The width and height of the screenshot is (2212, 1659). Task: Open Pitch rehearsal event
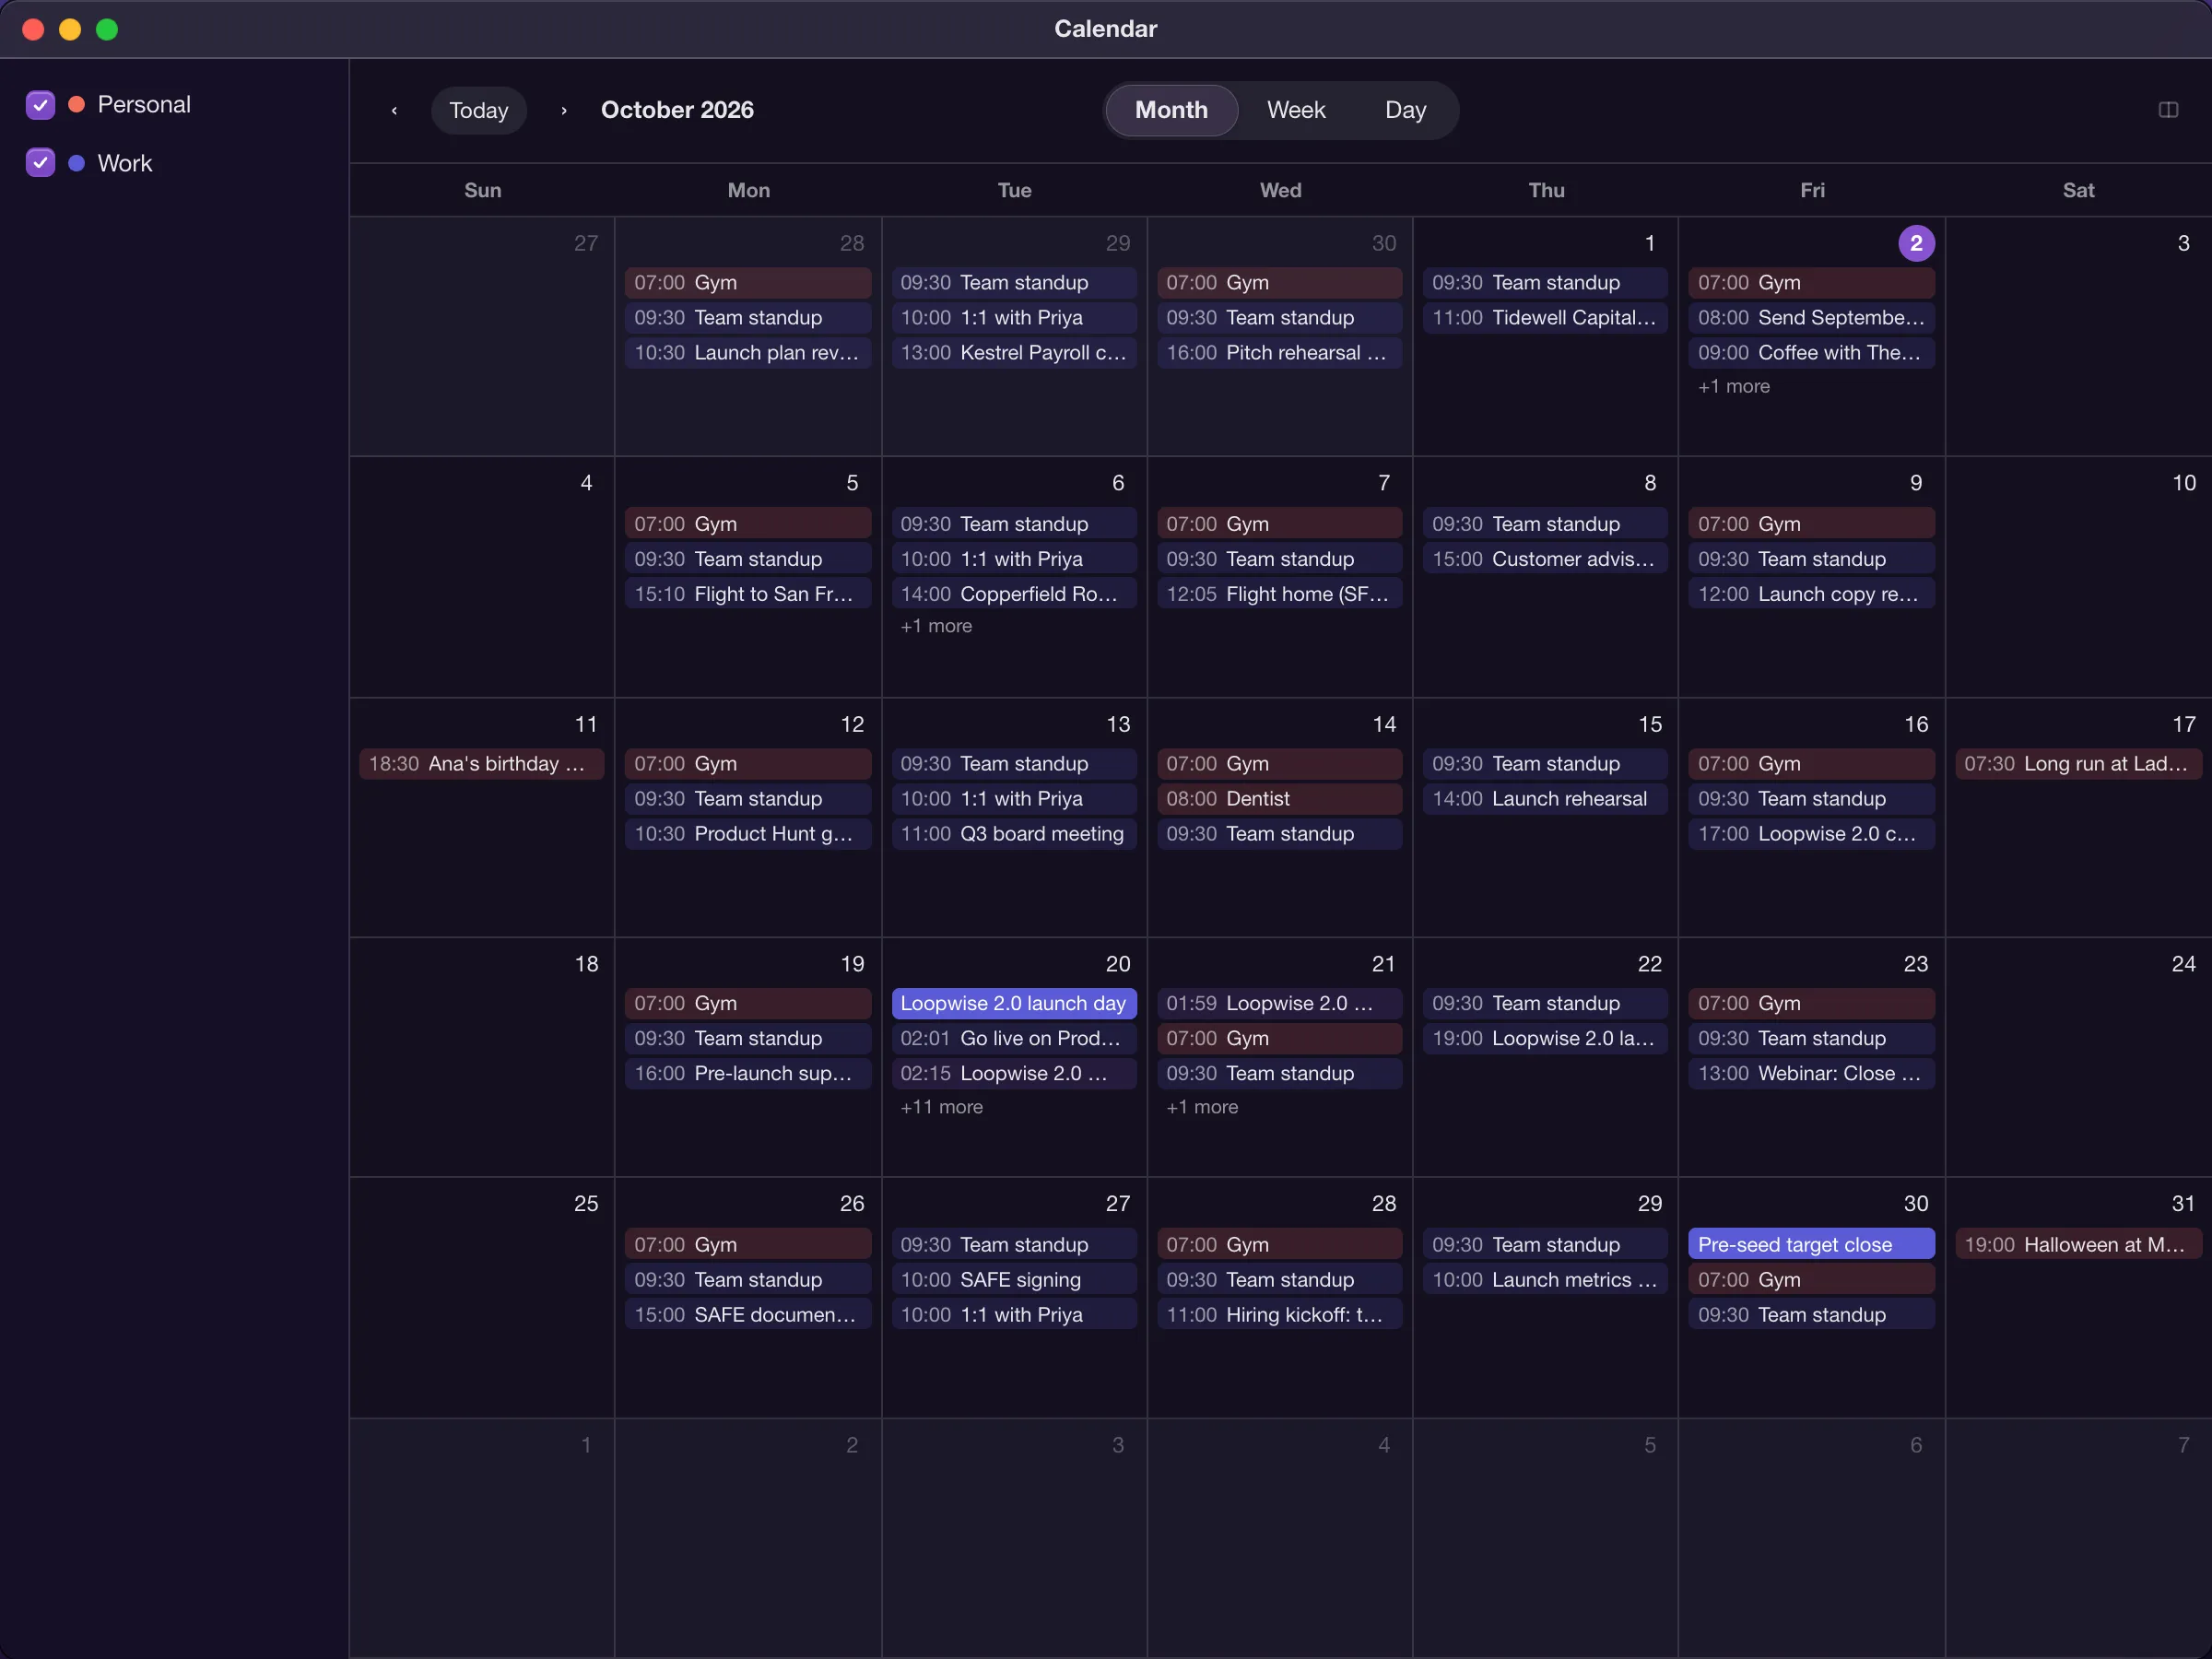click(1279, 352)
